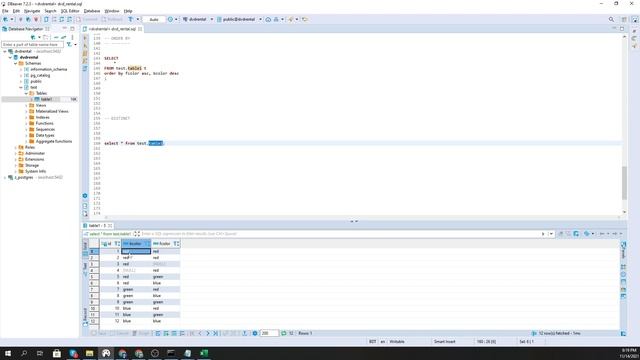Open the Edit menu
The width and height of the screenshot is (640, 360).
point(16,11)
